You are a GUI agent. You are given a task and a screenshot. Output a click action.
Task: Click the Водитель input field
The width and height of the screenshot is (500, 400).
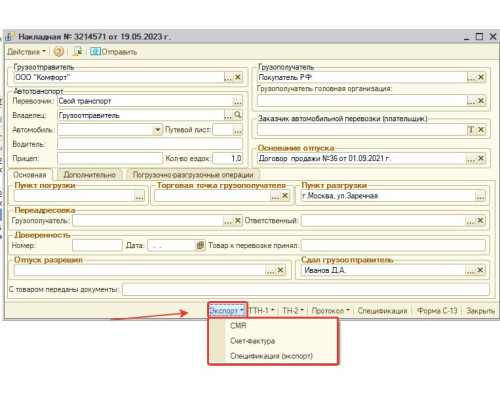tap(150, 144)
